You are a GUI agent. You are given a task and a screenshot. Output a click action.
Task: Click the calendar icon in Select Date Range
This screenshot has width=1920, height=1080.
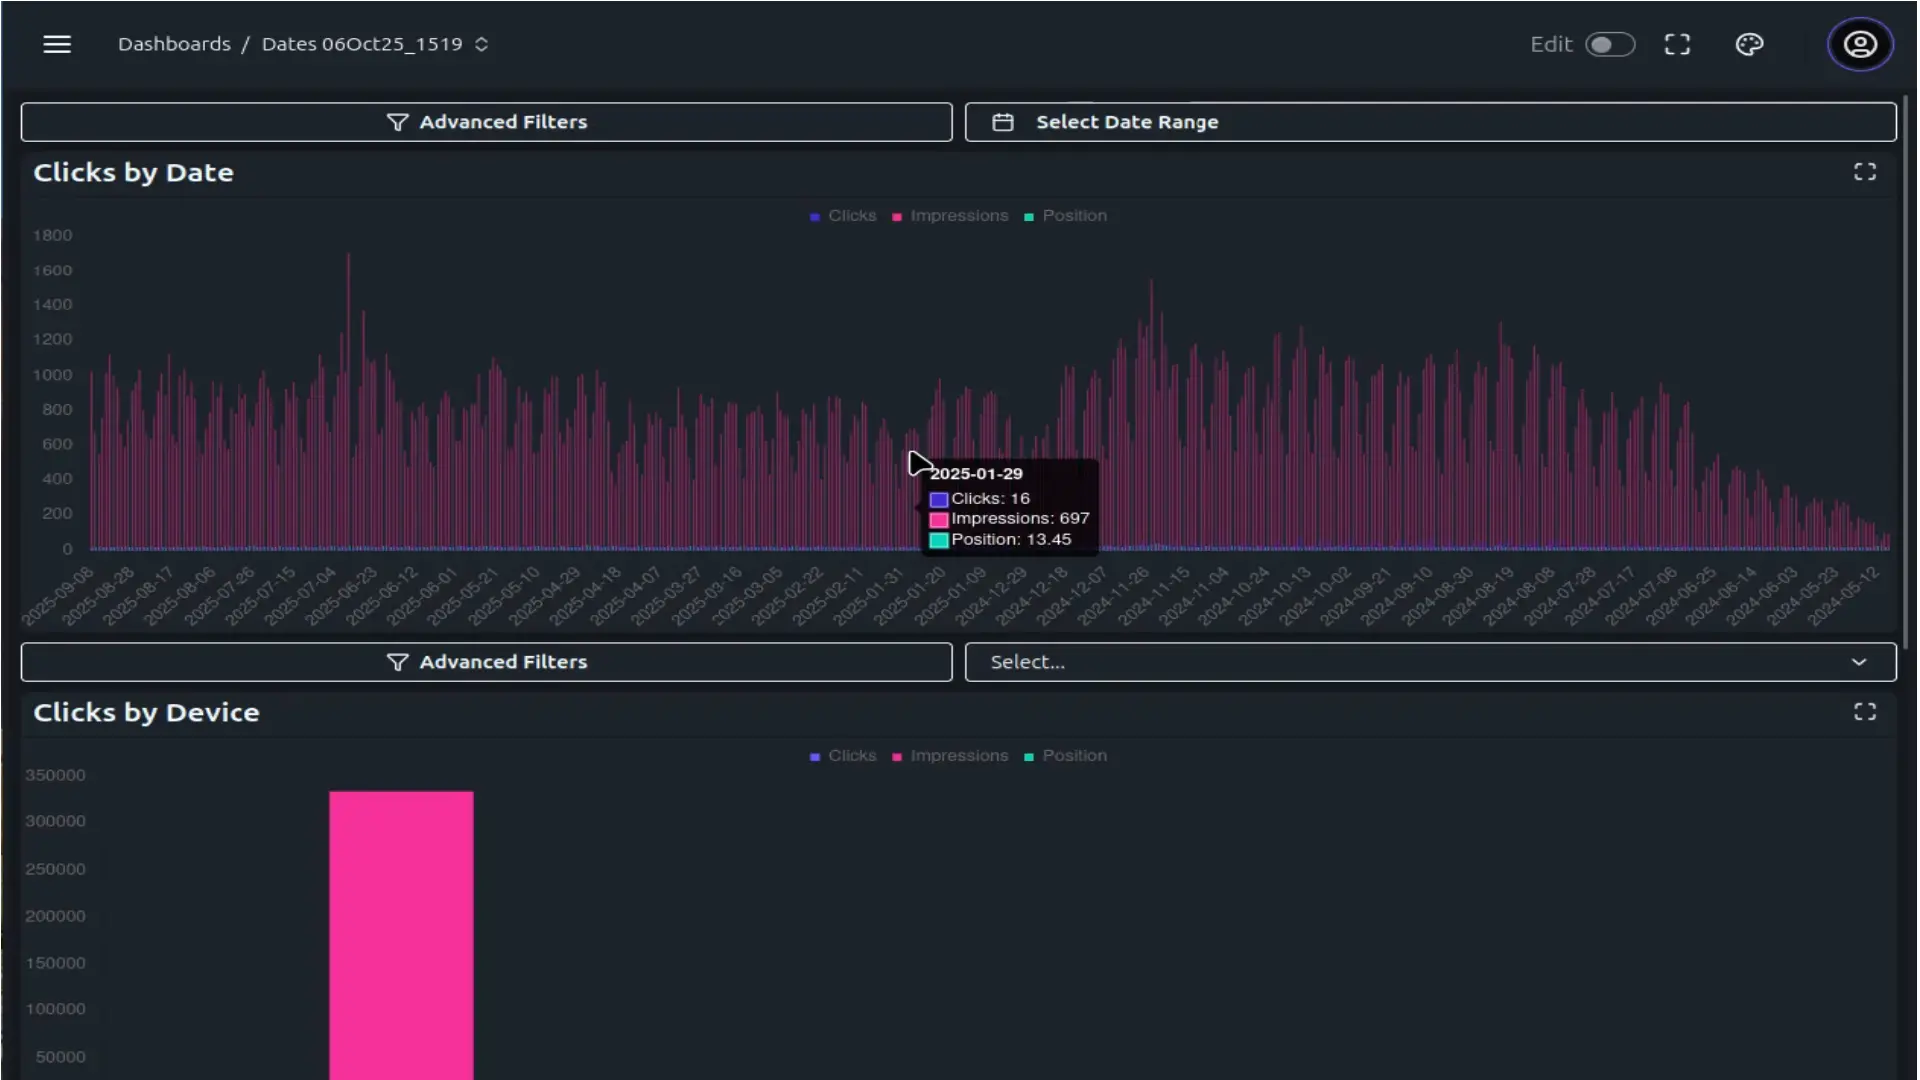(1003, 122)
